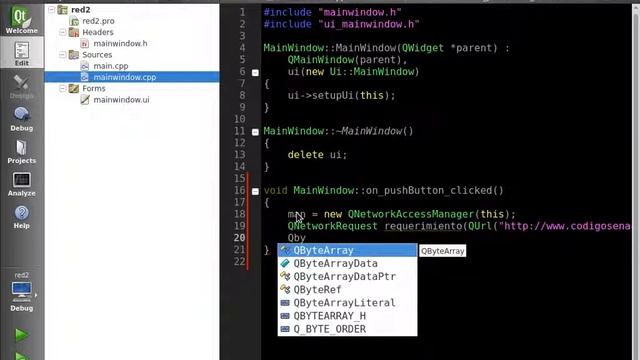Collapse the Sources tree node
The height and width of the screenshot is (360, 640).
coord(62,54)
